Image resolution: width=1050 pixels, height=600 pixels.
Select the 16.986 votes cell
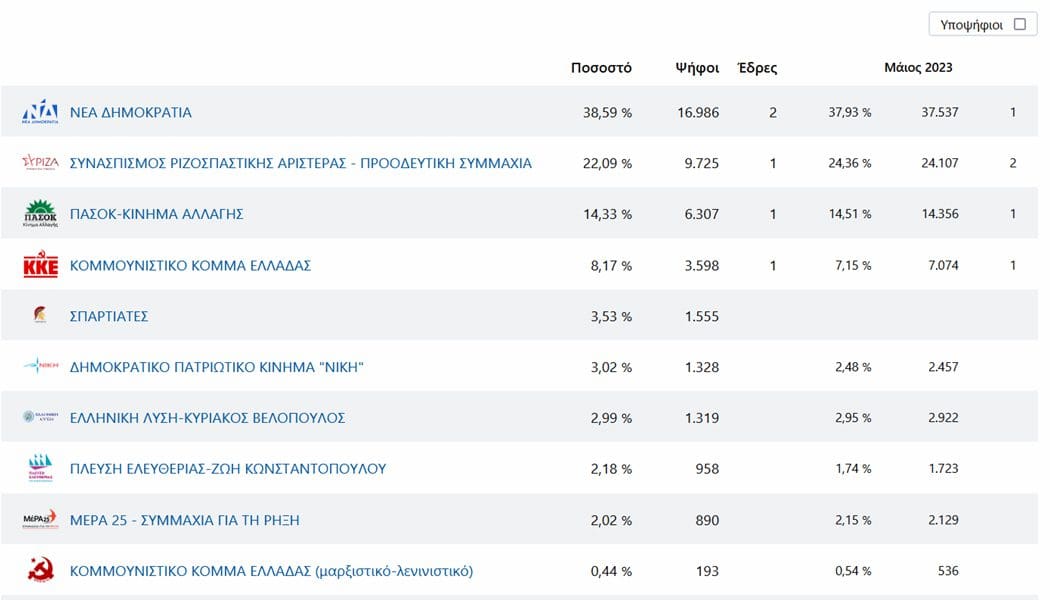coord(698,112)
